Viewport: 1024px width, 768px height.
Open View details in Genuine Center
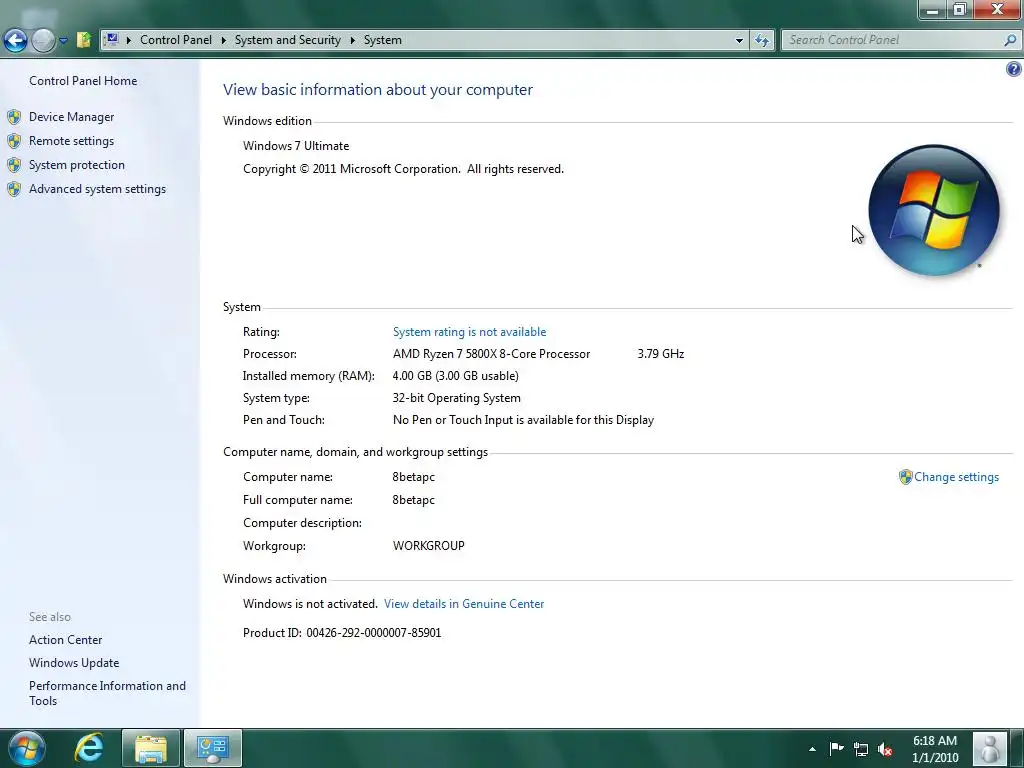click(464, 604)
